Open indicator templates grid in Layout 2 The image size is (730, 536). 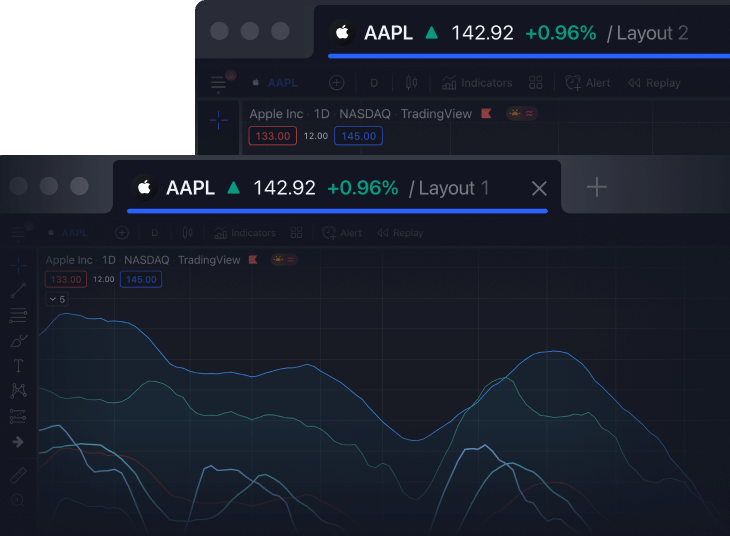(x=536, y=83)
